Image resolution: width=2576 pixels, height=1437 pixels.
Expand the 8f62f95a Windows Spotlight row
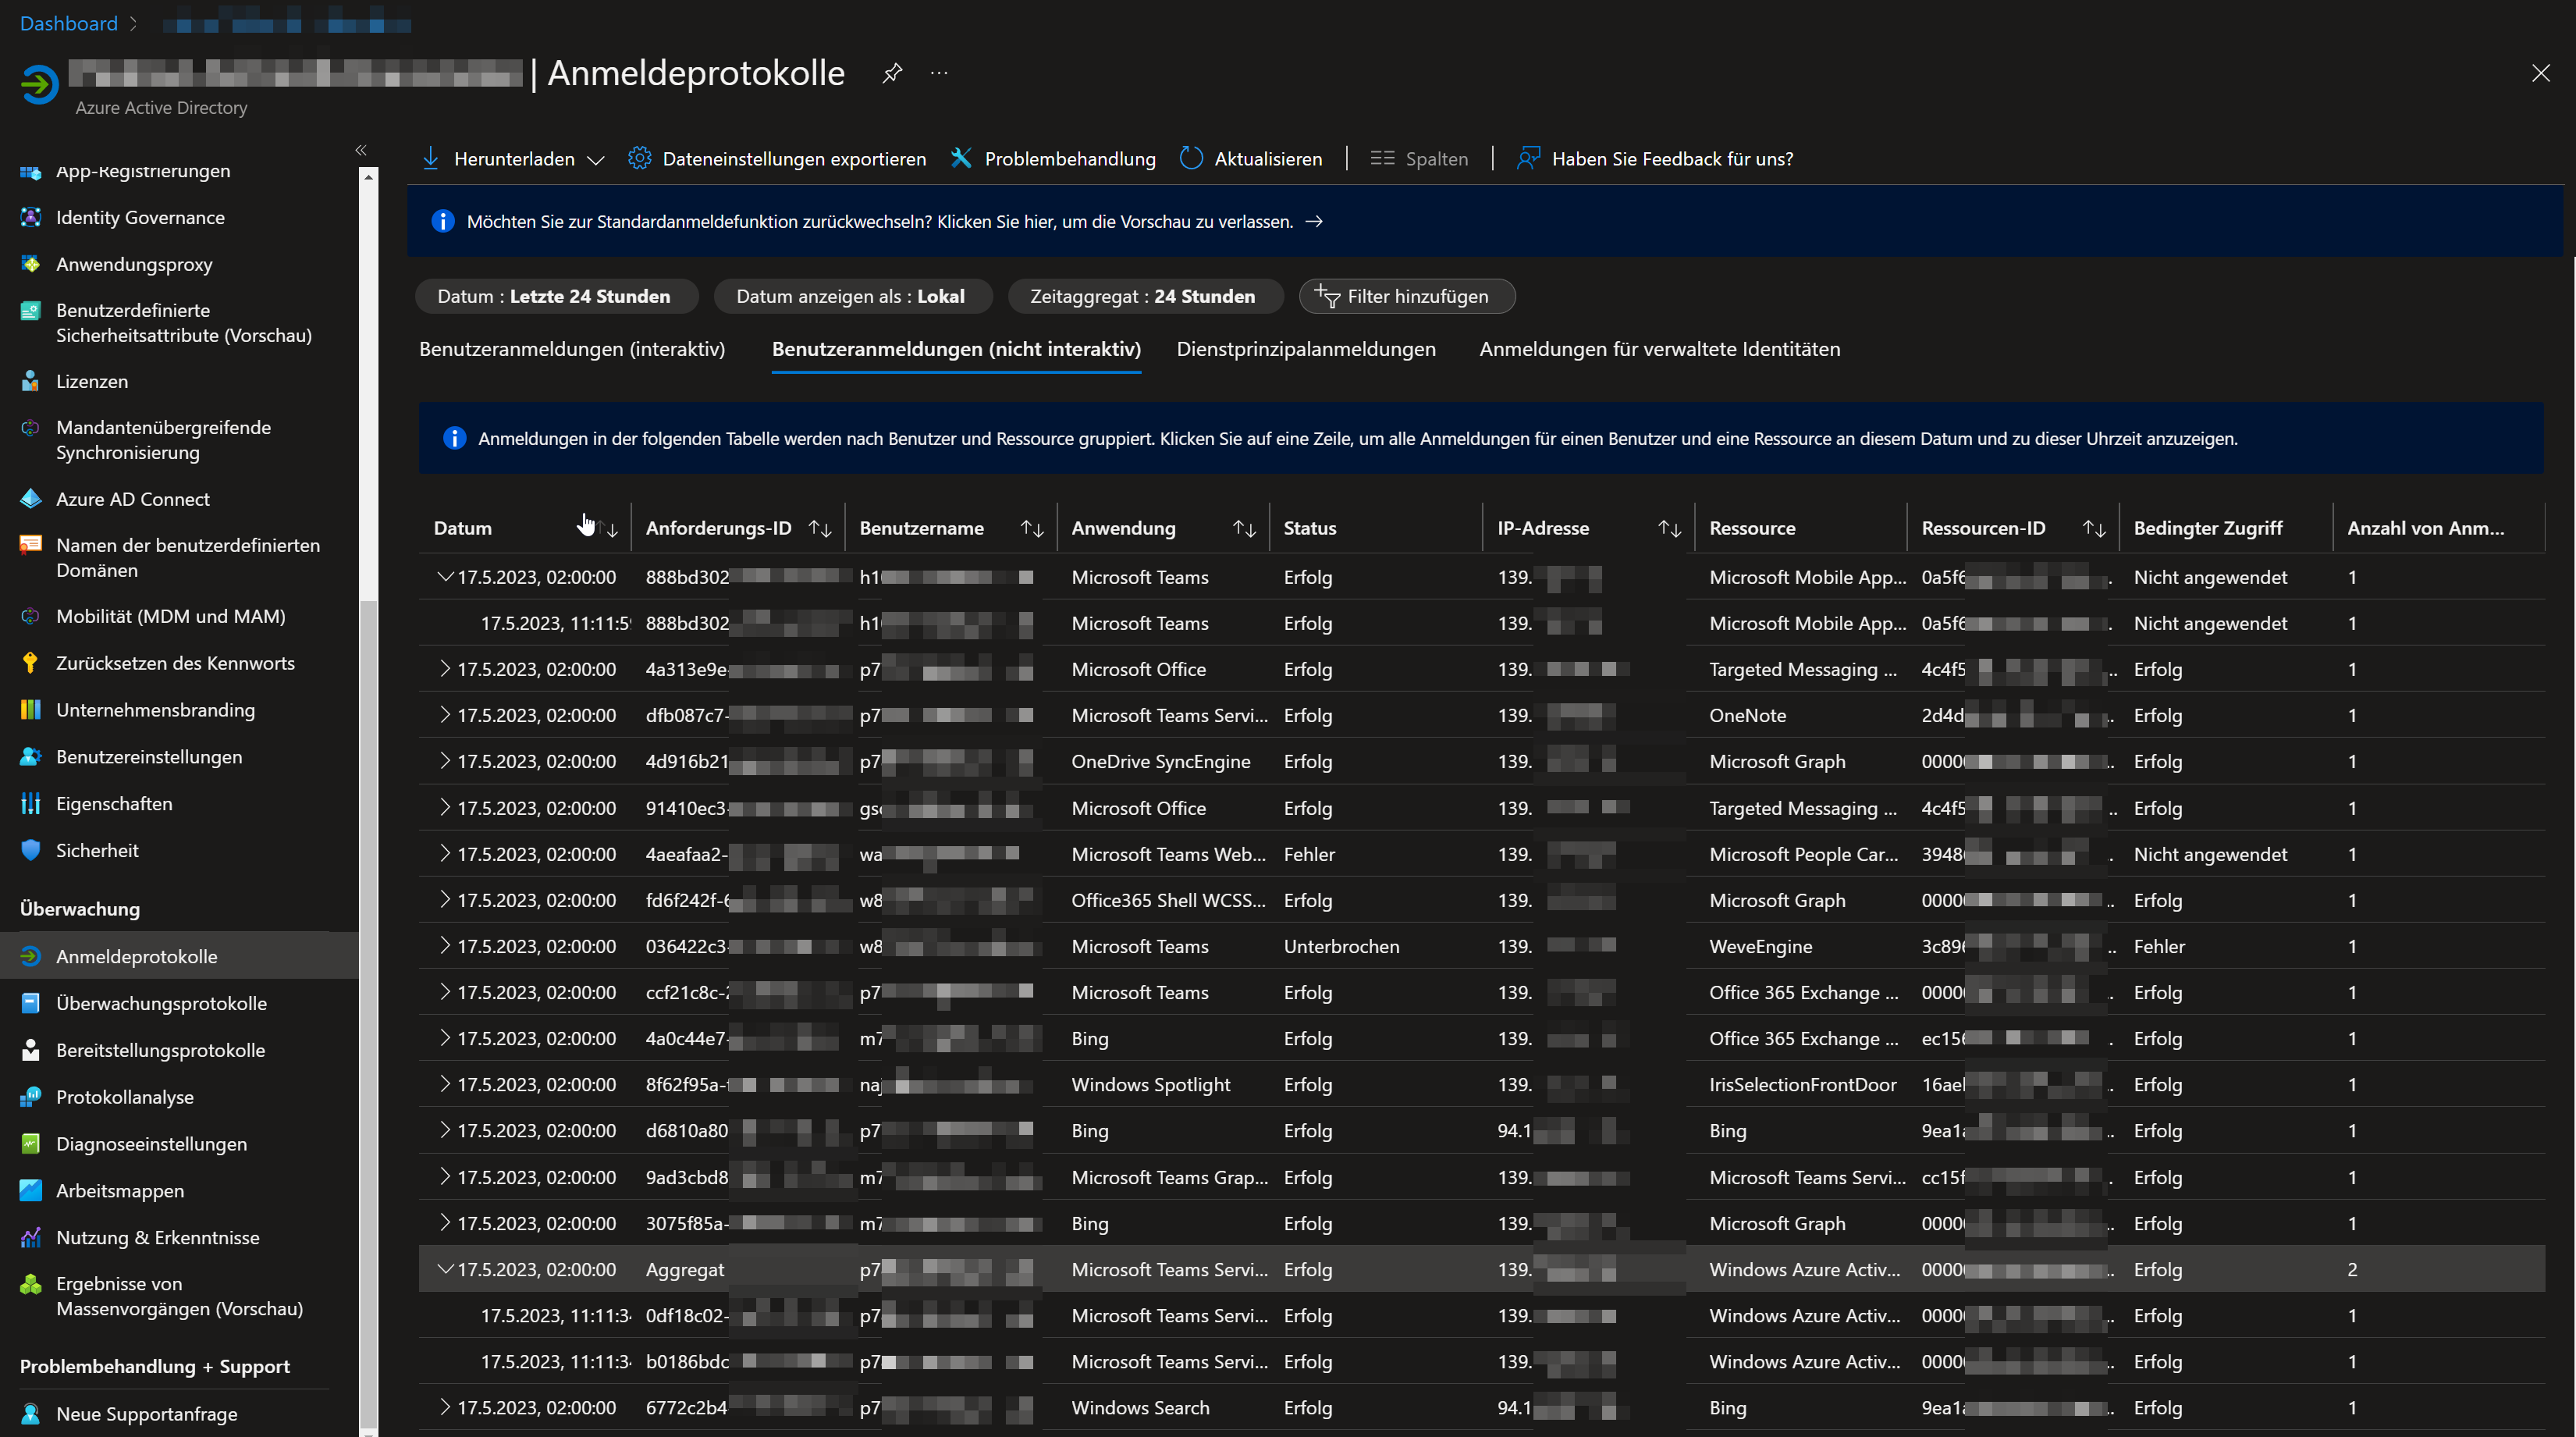tap(445, 1084)
